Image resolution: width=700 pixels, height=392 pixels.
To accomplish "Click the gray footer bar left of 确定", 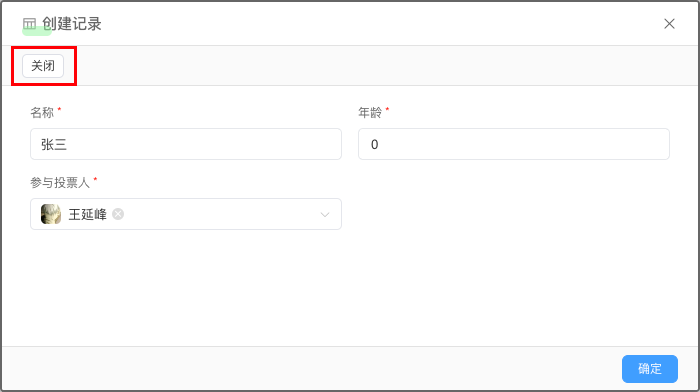I will 312,369.
